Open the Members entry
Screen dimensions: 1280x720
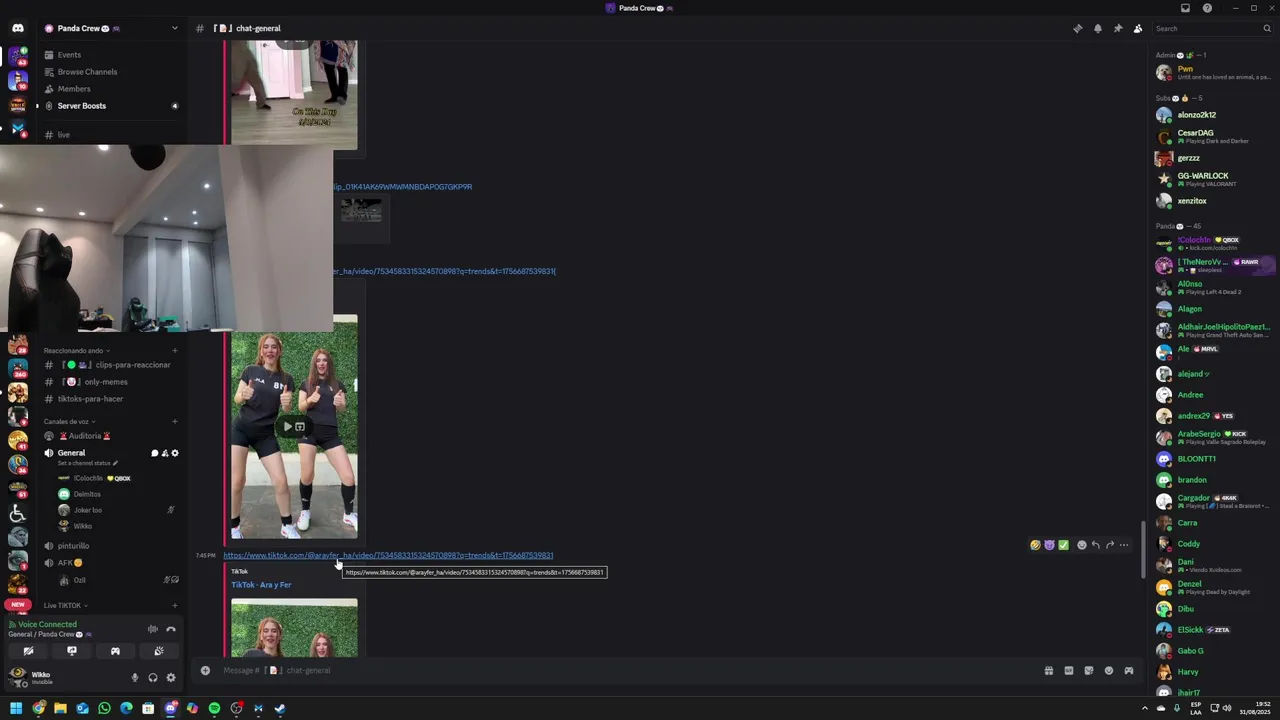pyautogui.click(x=110, y=89)
